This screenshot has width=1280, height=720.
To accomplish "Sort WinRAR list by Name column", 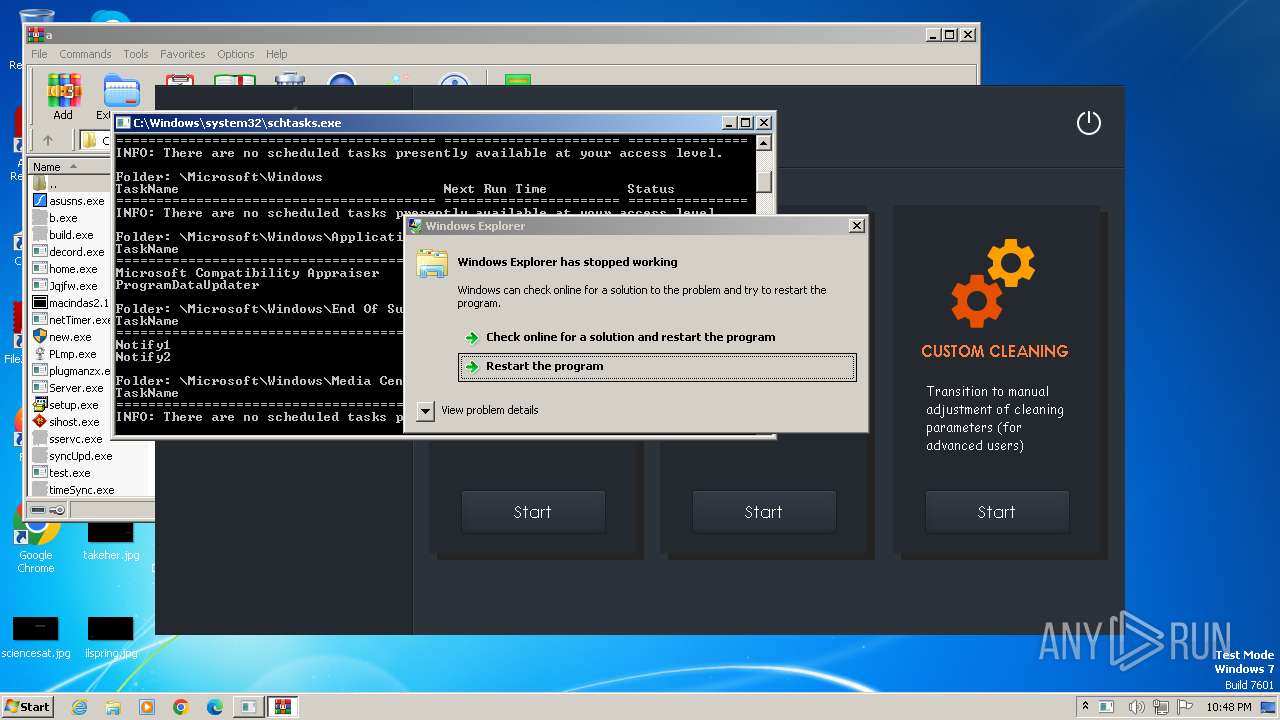I will pos(68,166).
